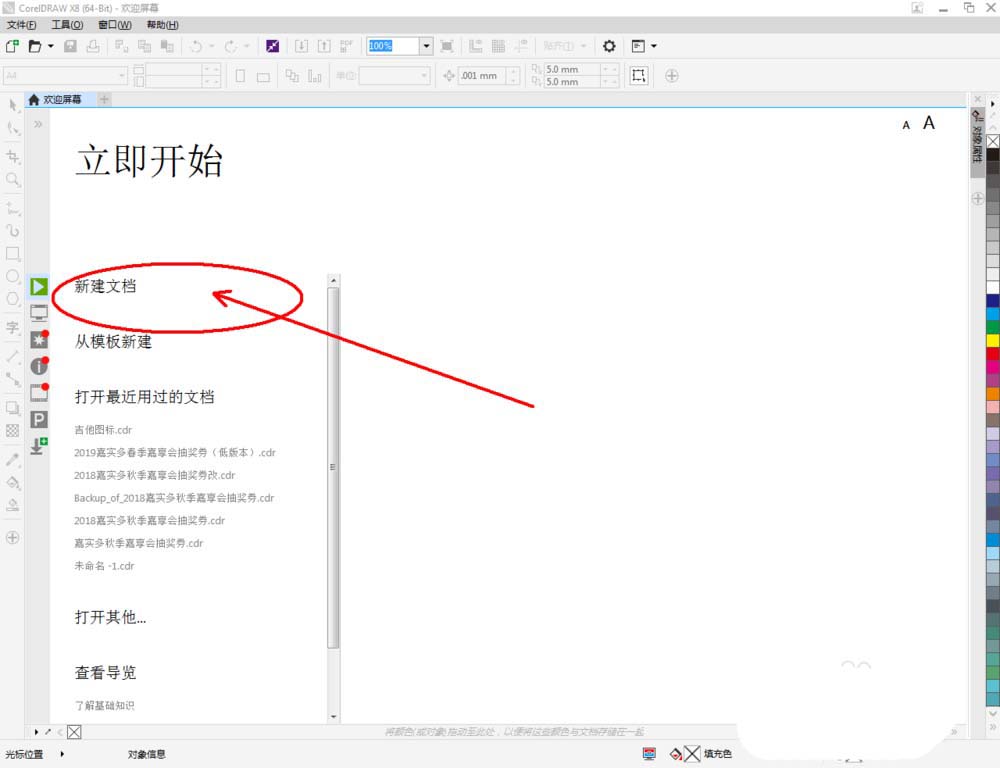Select the Zoom magnifier tool

13,180
